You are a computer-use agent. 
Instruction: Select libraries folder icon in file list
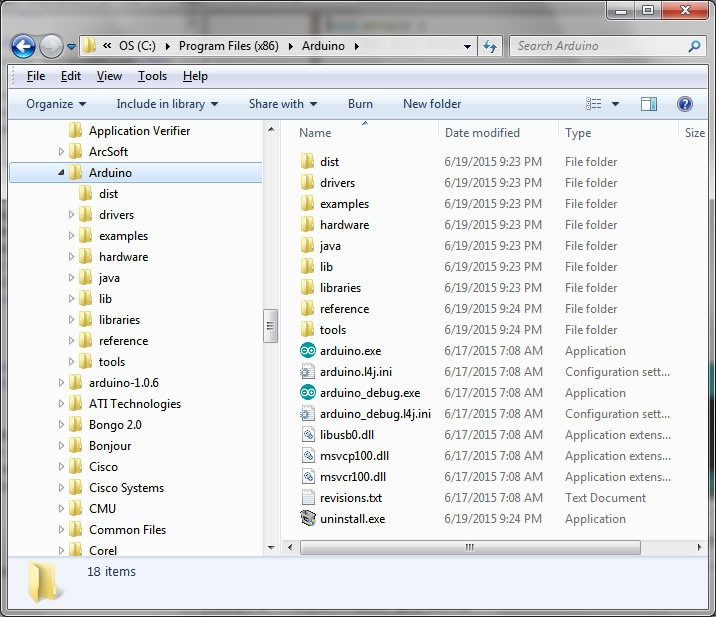(308, 288)
